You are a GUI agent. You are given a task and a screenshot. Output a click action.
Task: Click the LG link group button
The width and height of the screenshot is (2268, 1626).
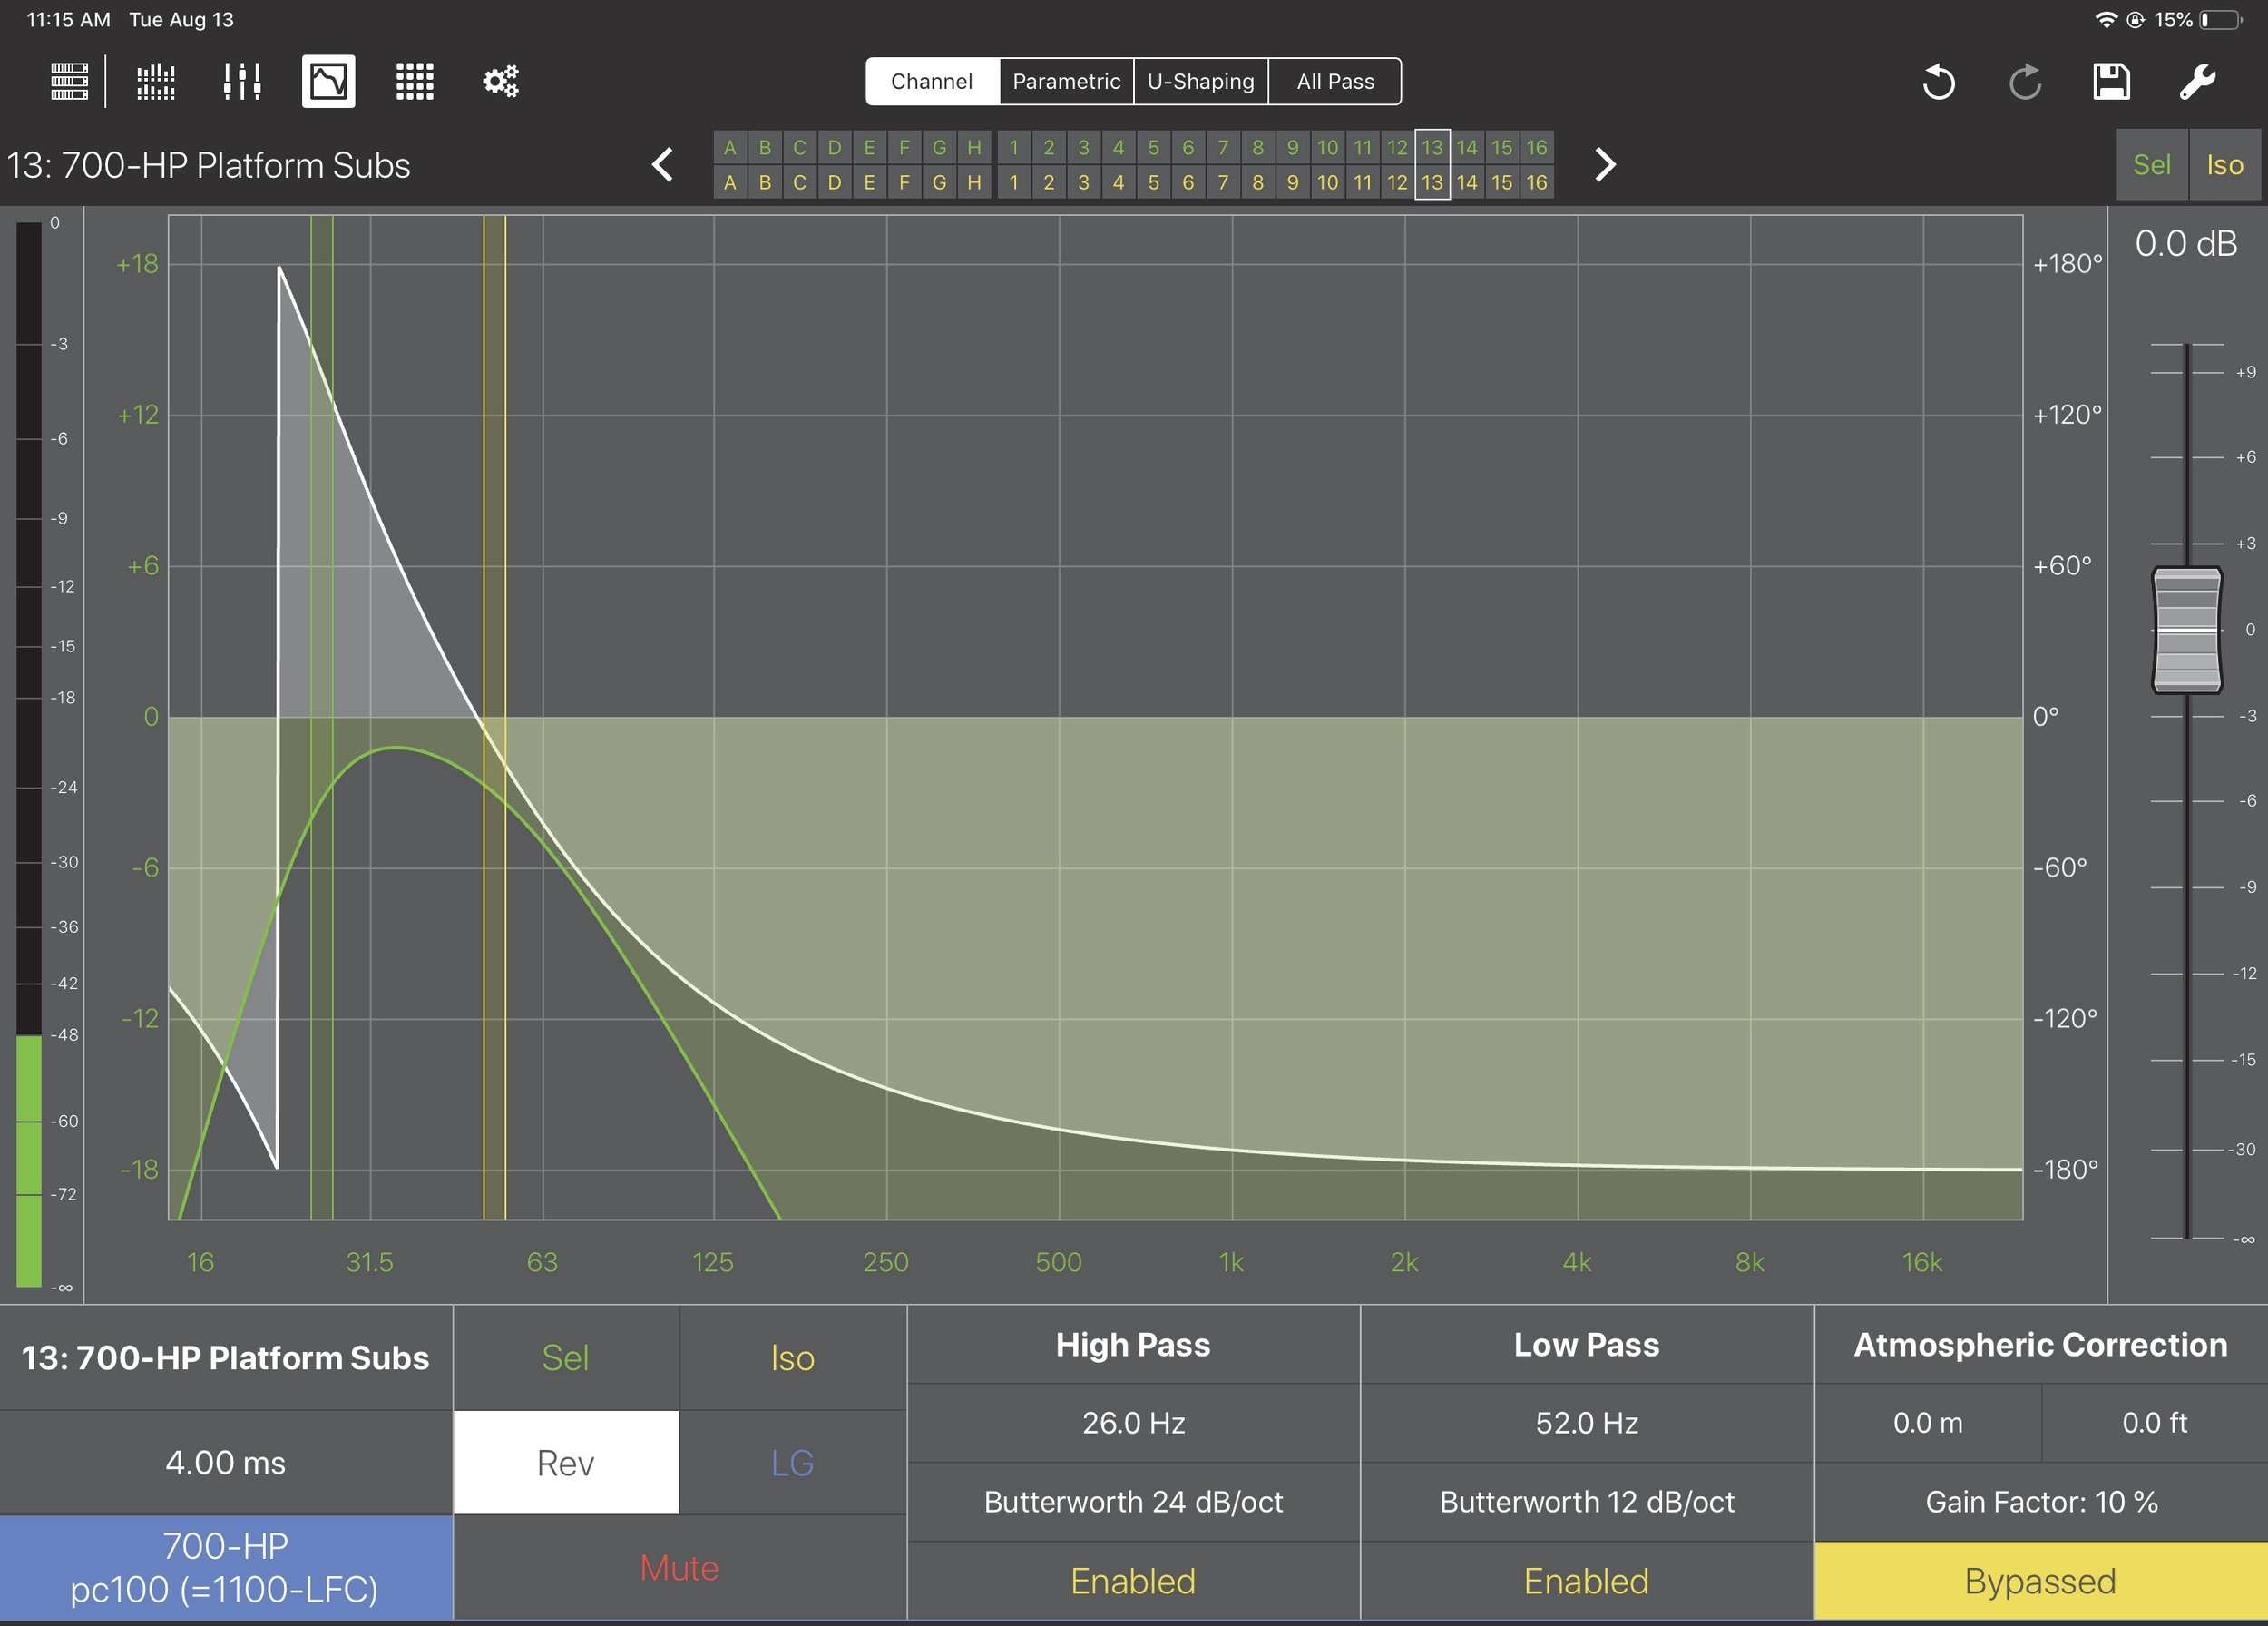[x=792, y=1463]
